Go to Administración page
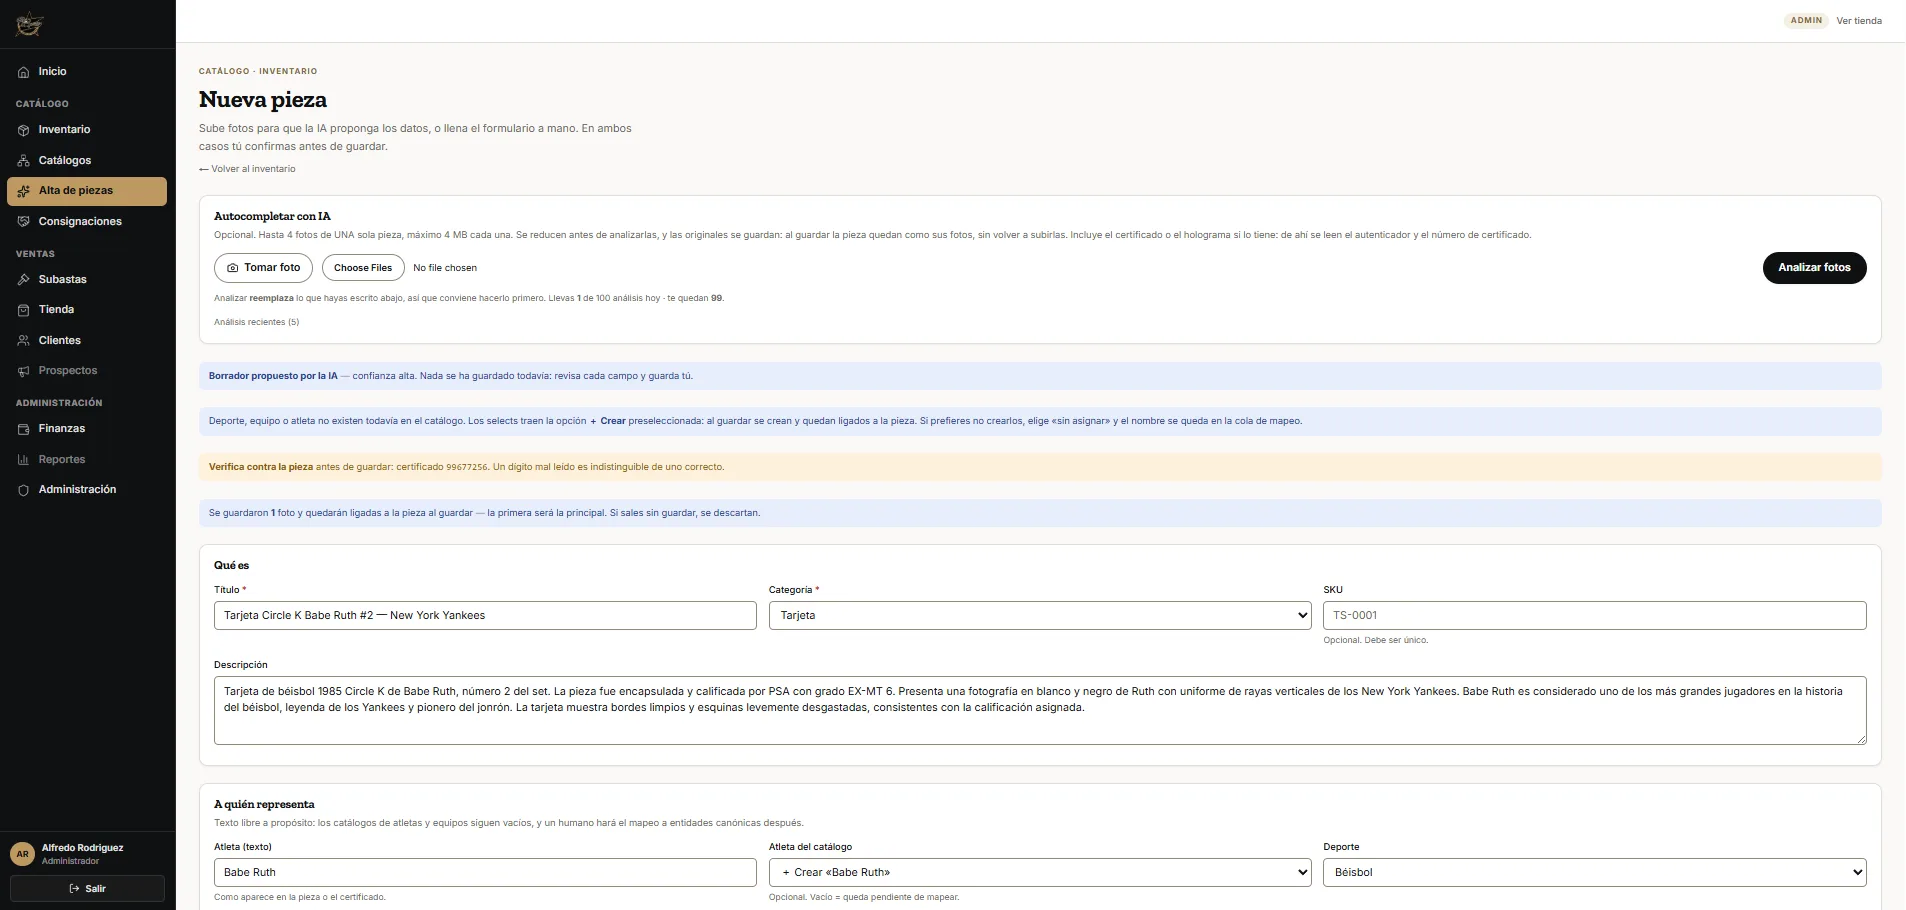 pyautogui.click(x=87, y=490)
